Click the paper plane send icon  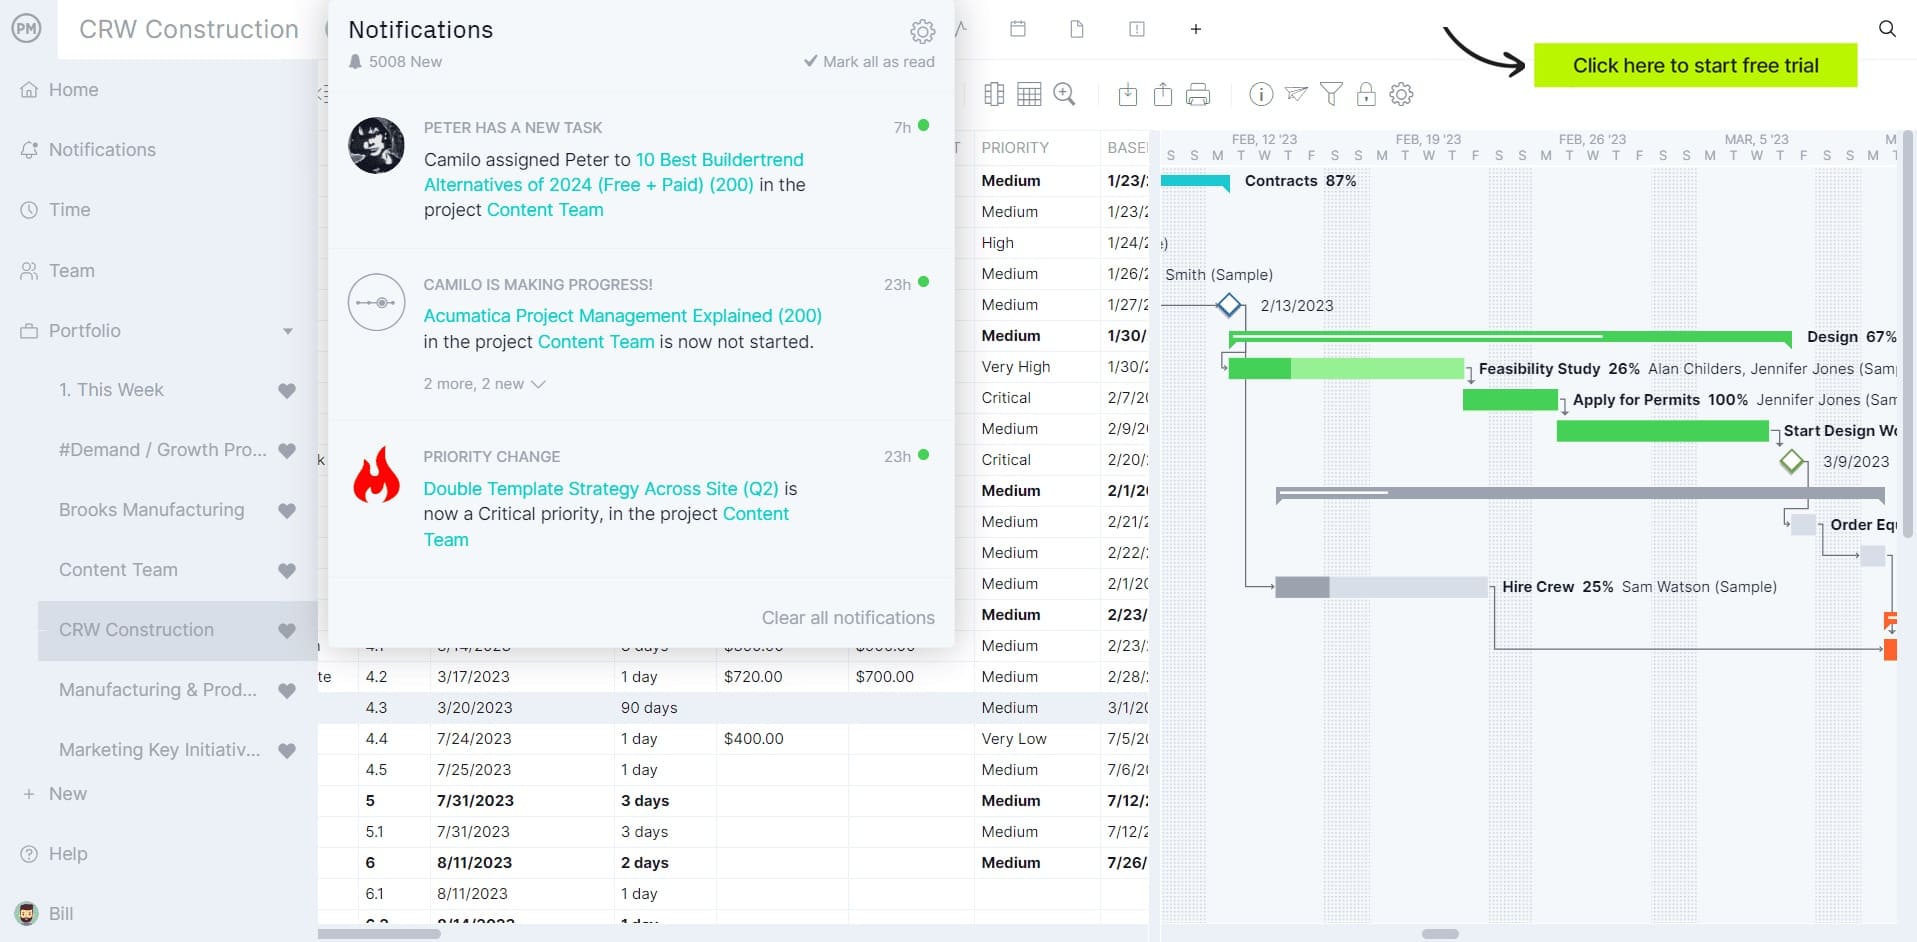[1296, 94]
